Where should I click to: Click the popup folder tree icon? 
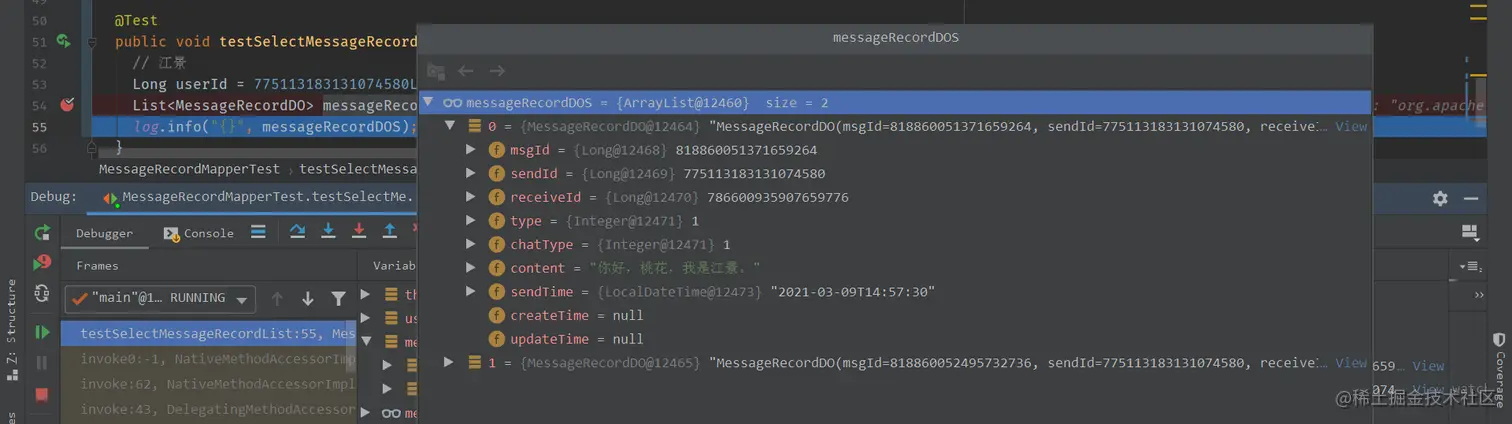click(435, 71)
